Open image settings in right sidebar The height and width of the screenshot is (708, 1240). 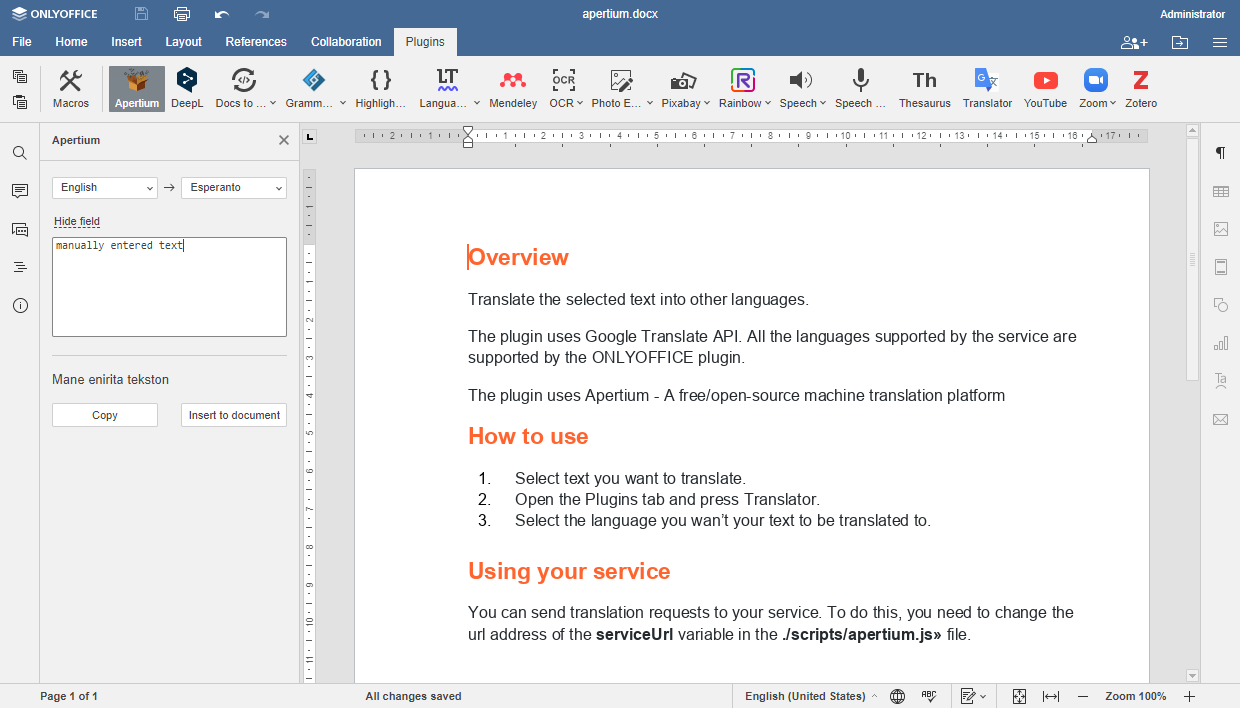tap(1220, 229)
